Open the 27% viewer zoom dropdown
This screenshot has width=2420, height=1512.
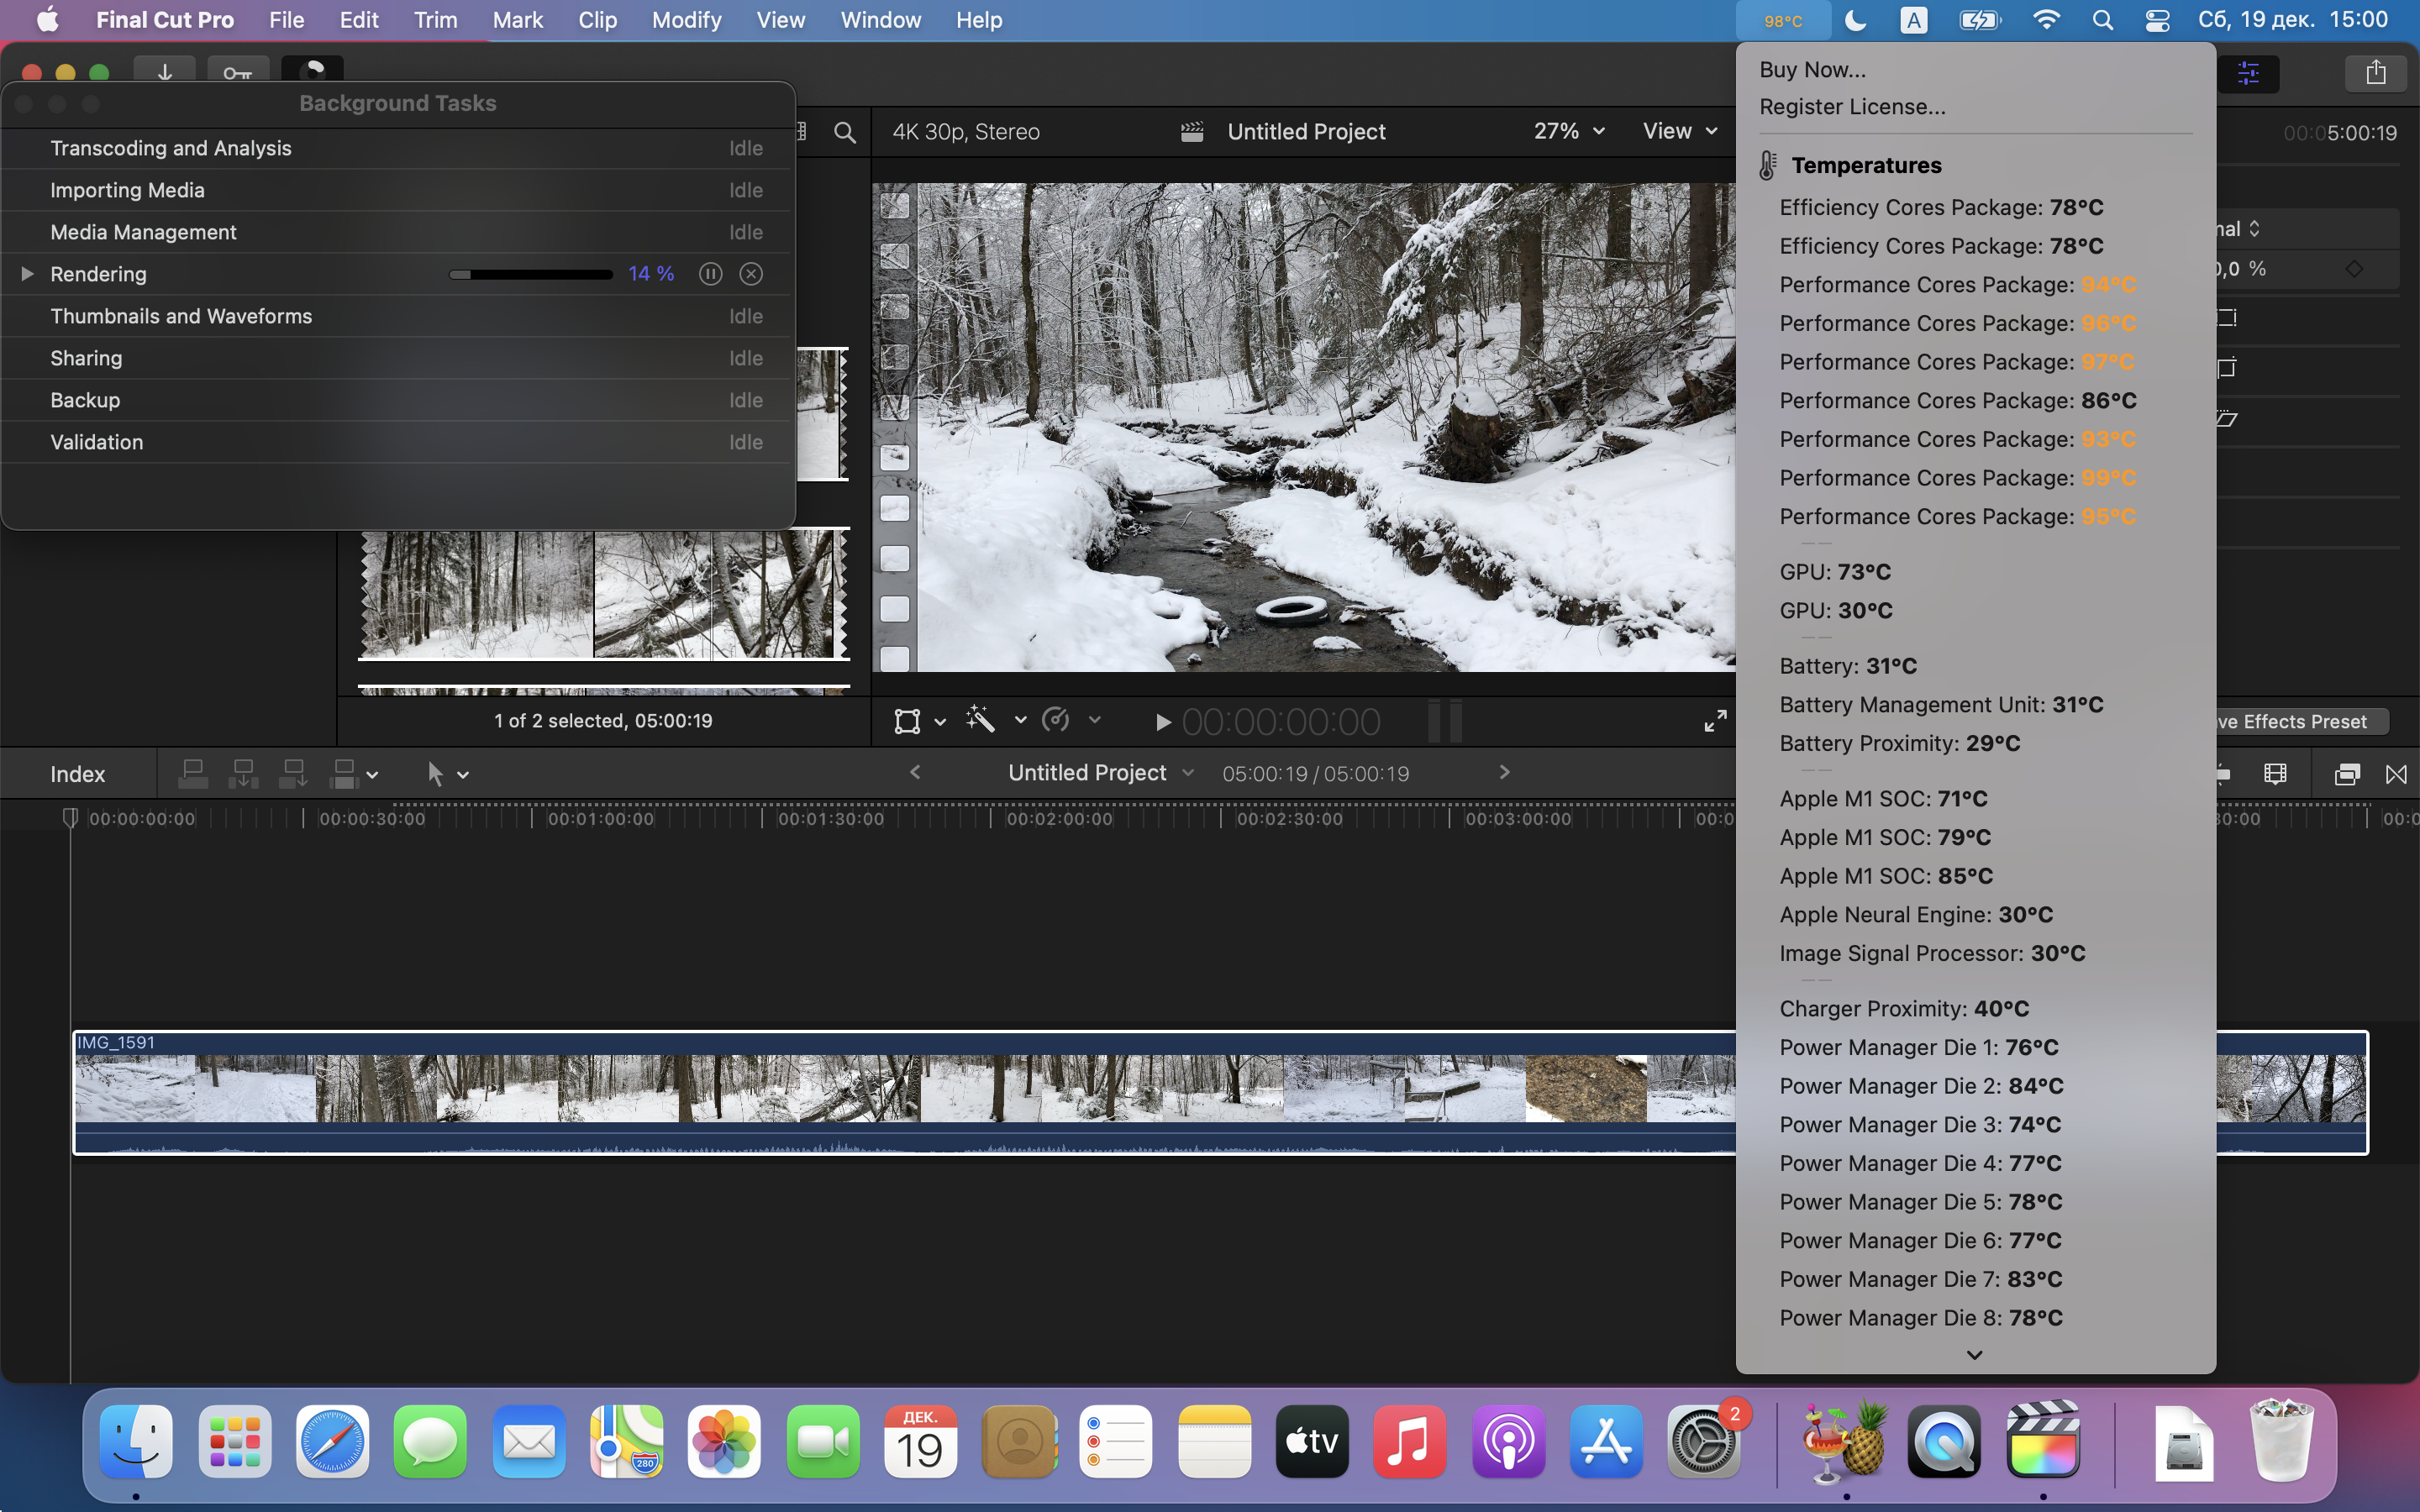(x=1568, y=132)
